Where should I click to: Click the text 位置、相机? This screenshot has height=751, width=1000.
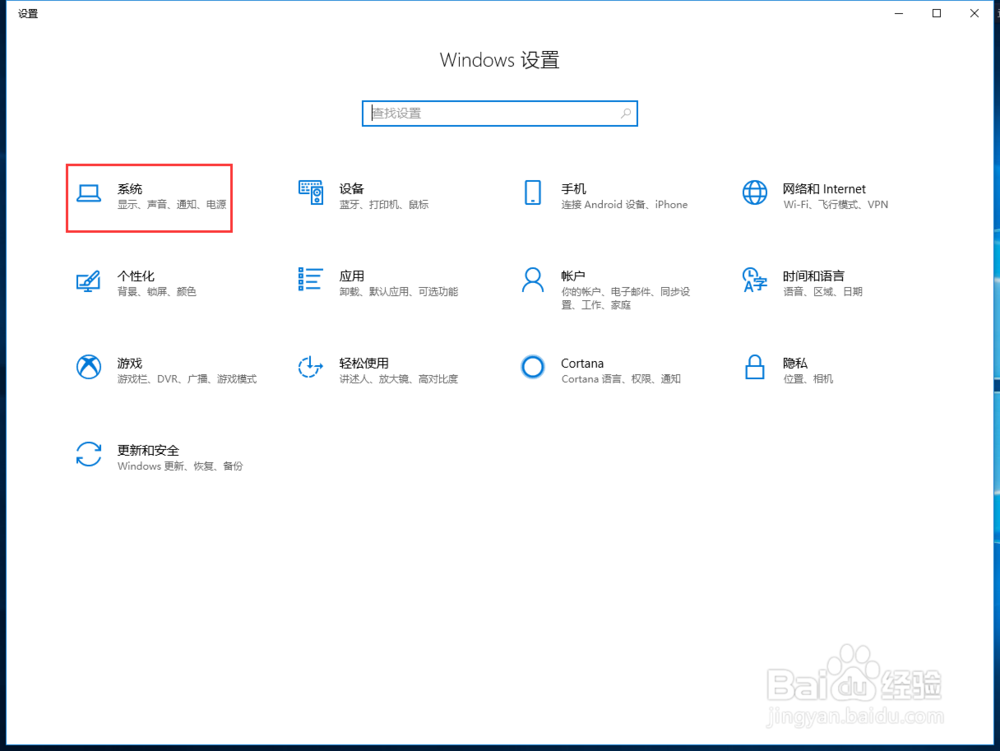(808, 379)
